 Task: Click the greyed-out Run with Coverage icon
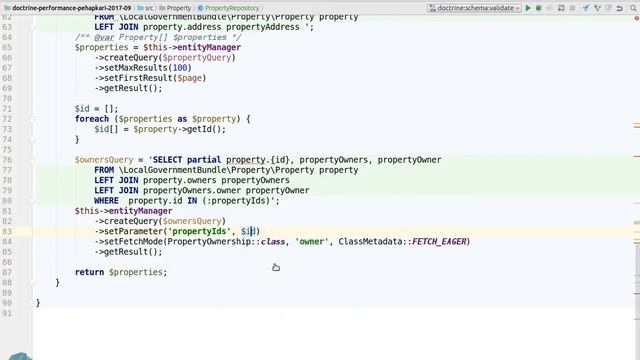click(550, 8)
